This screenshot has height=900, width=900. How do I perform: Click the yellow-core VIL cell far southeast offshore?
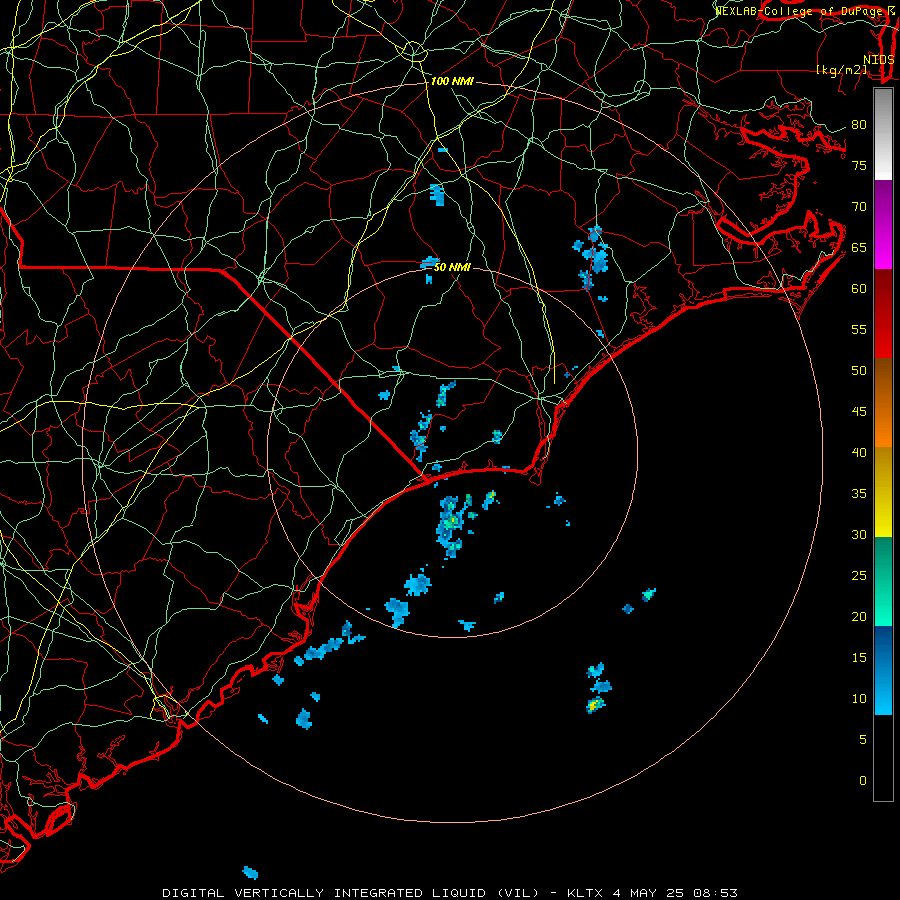(595, 704)
